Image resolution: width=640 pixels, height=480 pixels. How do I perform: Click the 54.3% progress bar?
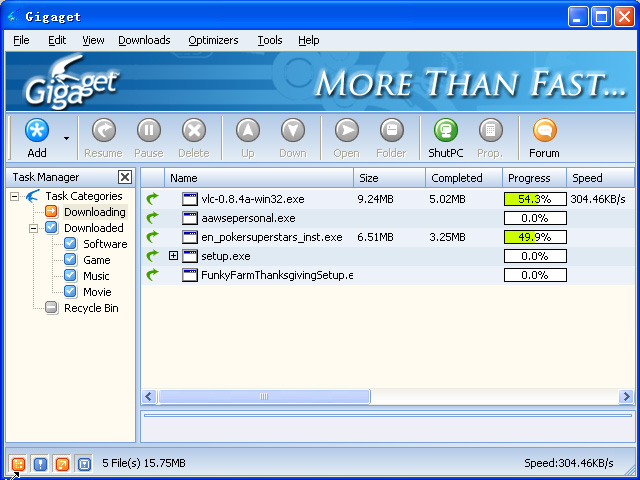coord(535,199)
